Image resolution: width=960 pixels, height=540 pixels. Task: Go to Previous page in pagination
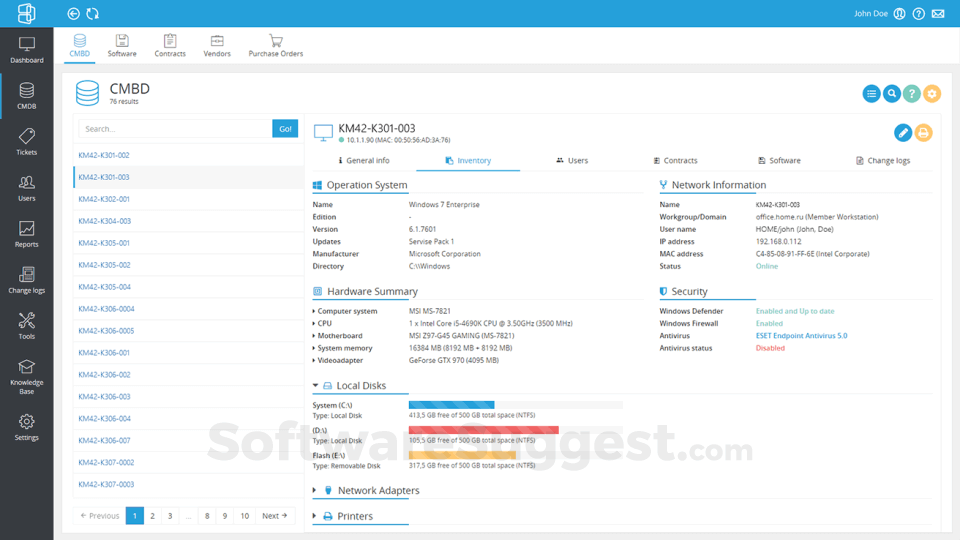tap(100, 516)
